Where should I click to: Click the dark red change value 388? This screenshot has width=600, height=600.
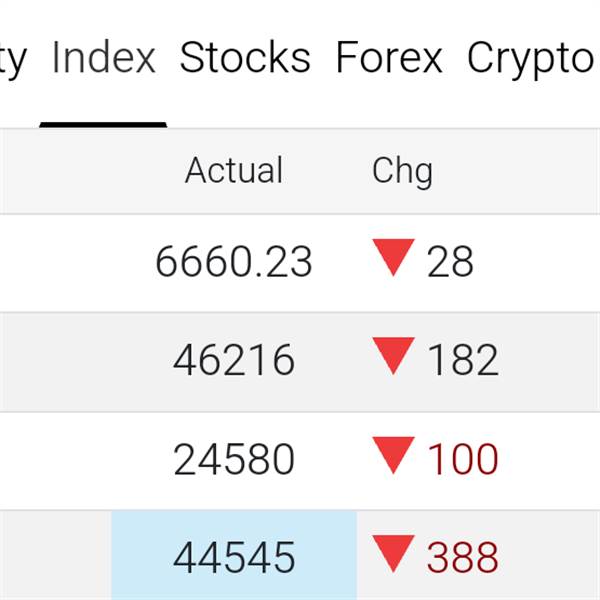click(x=463, y=557)
